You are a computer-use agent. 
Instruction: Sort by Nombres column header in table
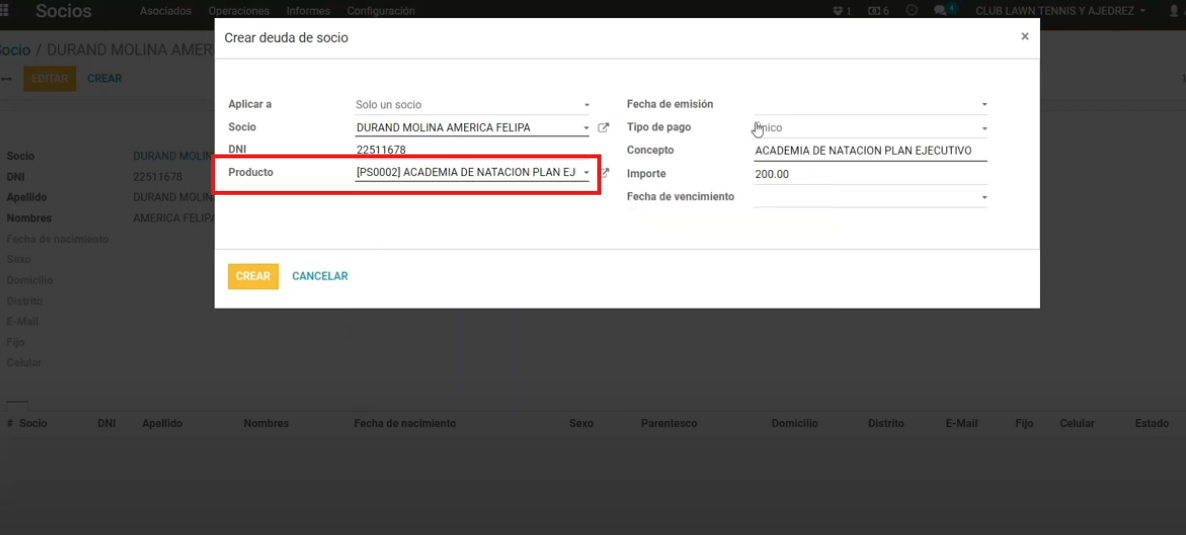click(x=266, y=423)
